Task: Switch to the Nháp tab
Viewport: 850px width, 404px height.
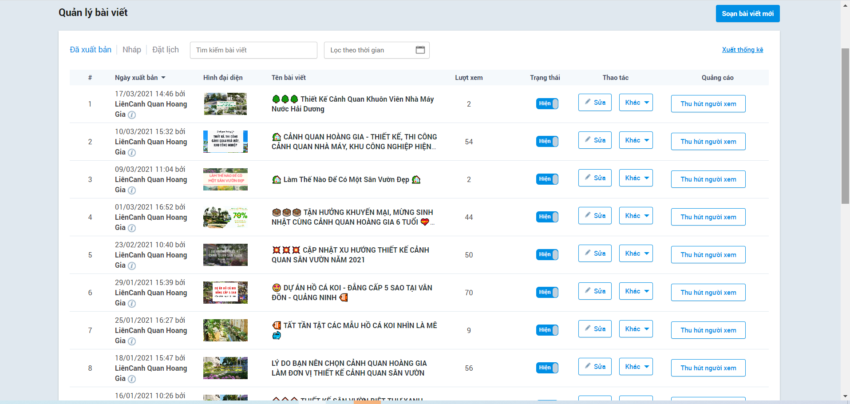Action: pyautogui.click(x=131, y=50)
